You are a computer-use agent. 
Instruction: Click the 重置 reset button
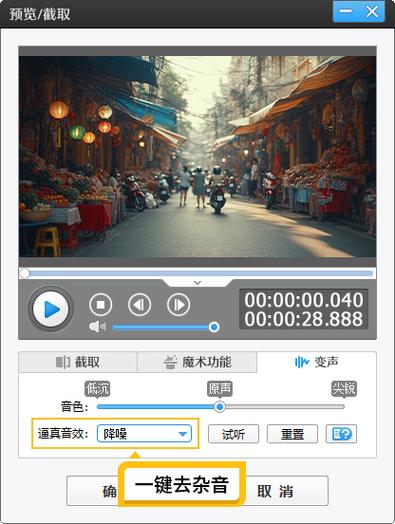click(x=292, y=434)
